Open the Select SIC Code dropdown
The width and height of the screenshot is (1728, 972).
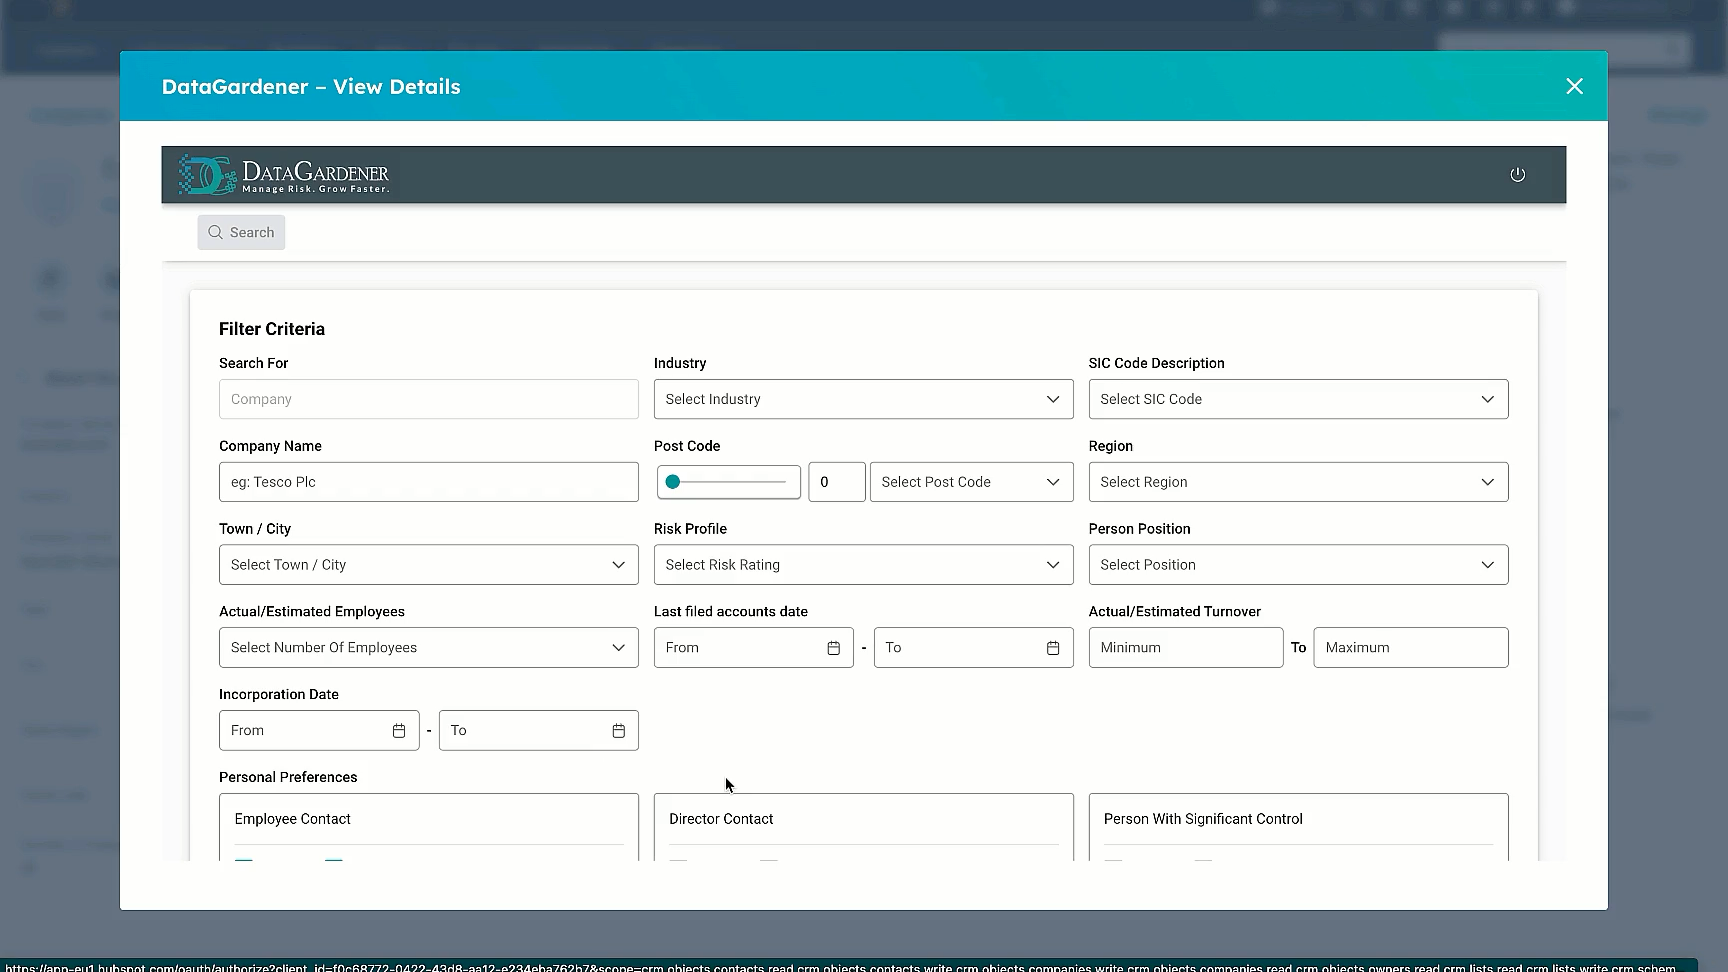point(1297,399)
